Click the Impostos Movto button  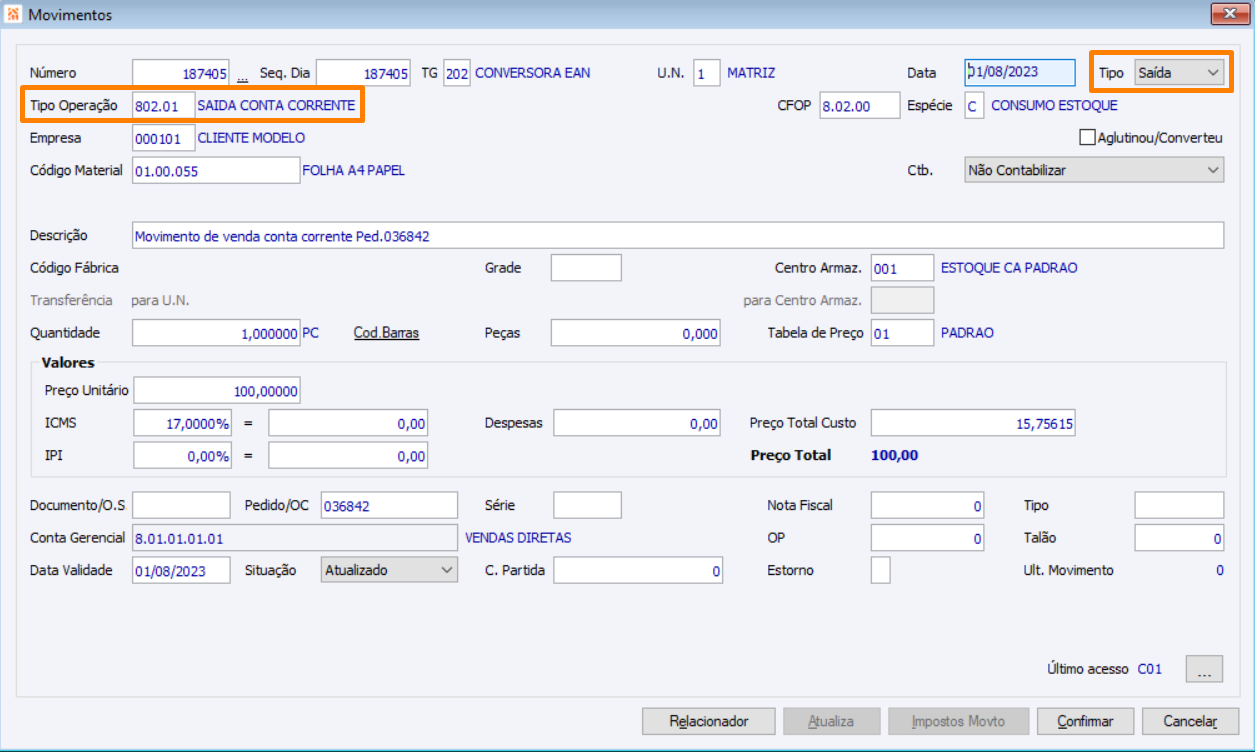(x=958, y=721)
